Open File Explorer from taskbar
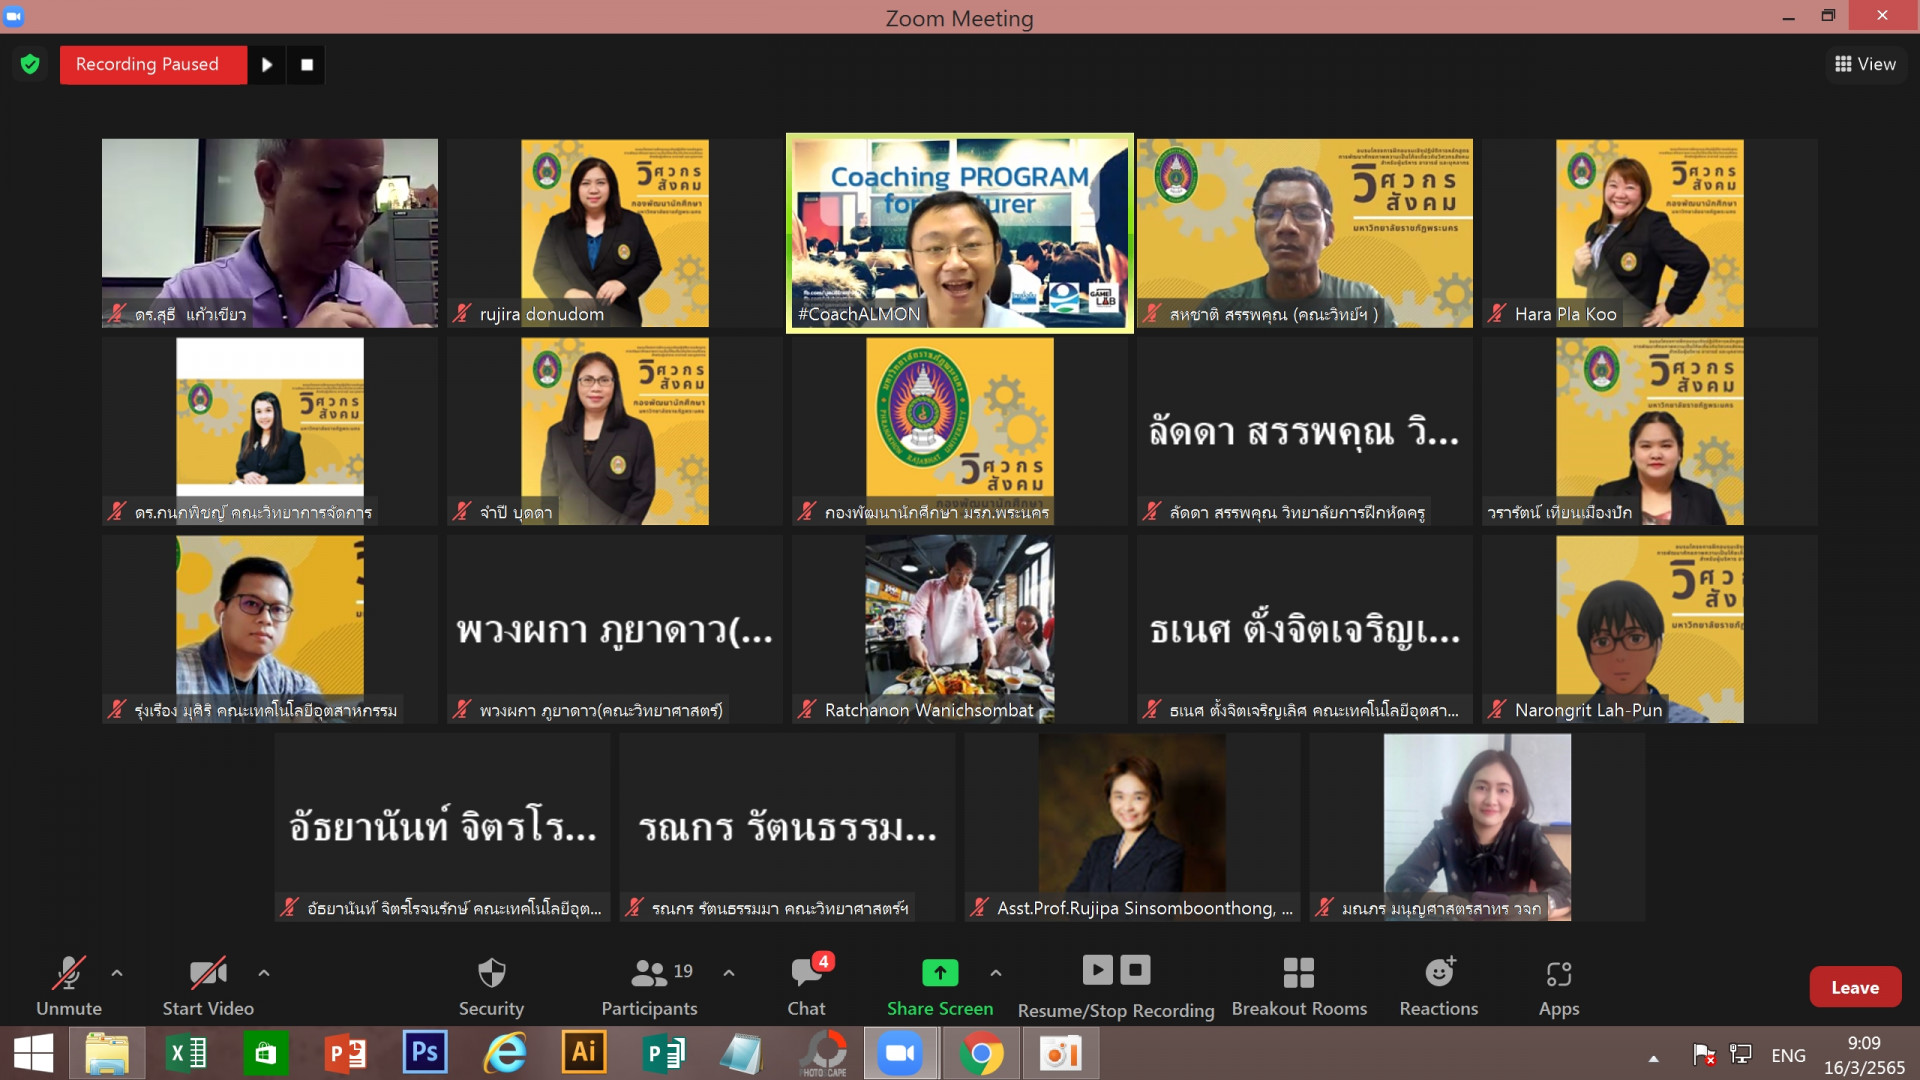 tap(107, 1054)
